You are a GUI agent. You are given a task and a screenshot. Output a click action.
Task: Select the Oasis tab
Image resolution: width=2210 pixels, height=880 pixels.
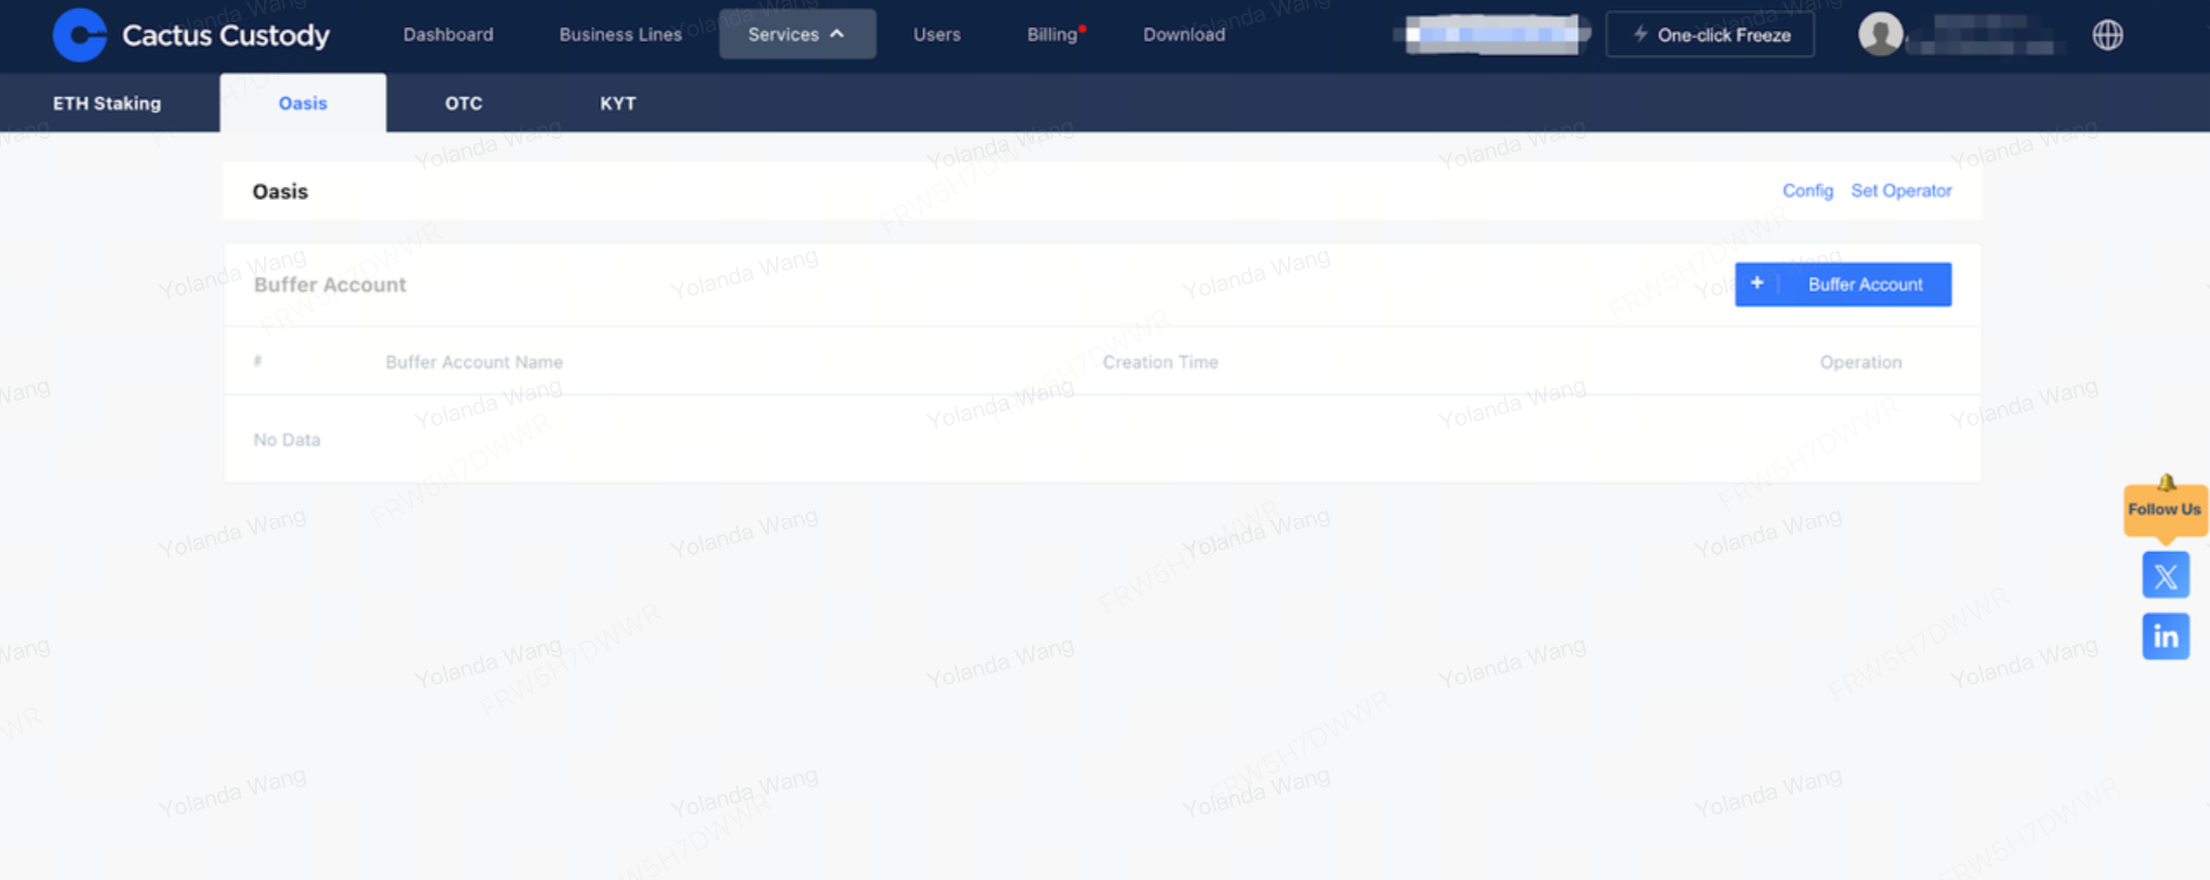point(302,103)
